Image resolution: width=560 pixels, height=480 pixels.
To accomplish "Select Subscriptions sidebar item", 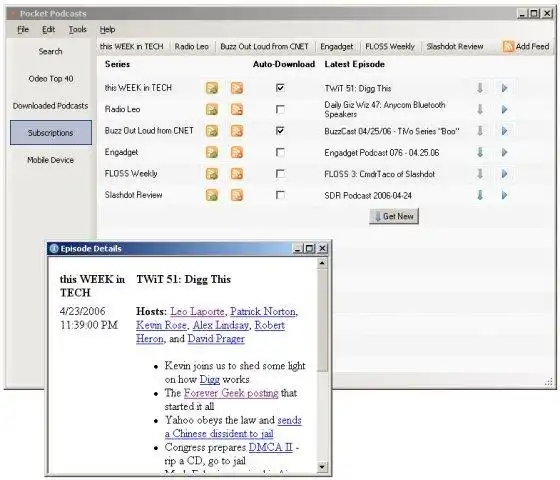I will [x=51, y=132].
